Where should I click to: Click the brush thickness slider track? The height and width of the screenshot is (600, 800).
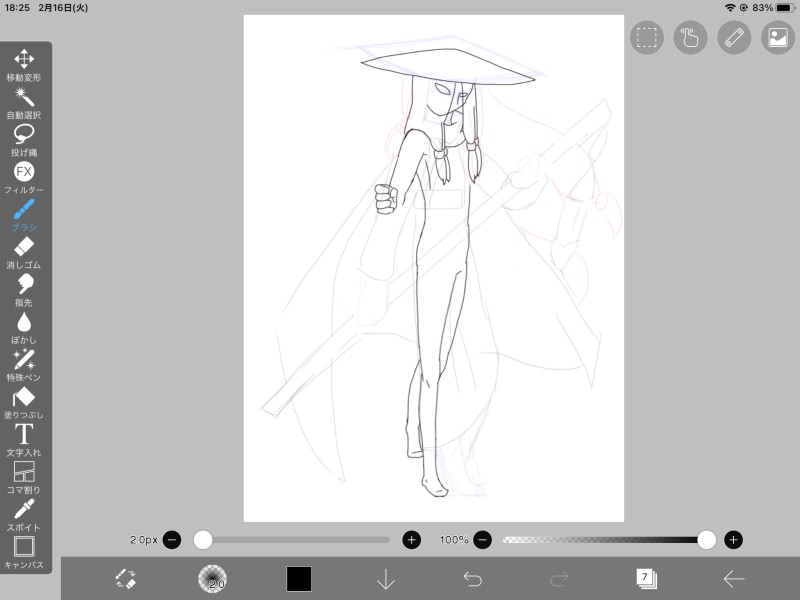292,540
